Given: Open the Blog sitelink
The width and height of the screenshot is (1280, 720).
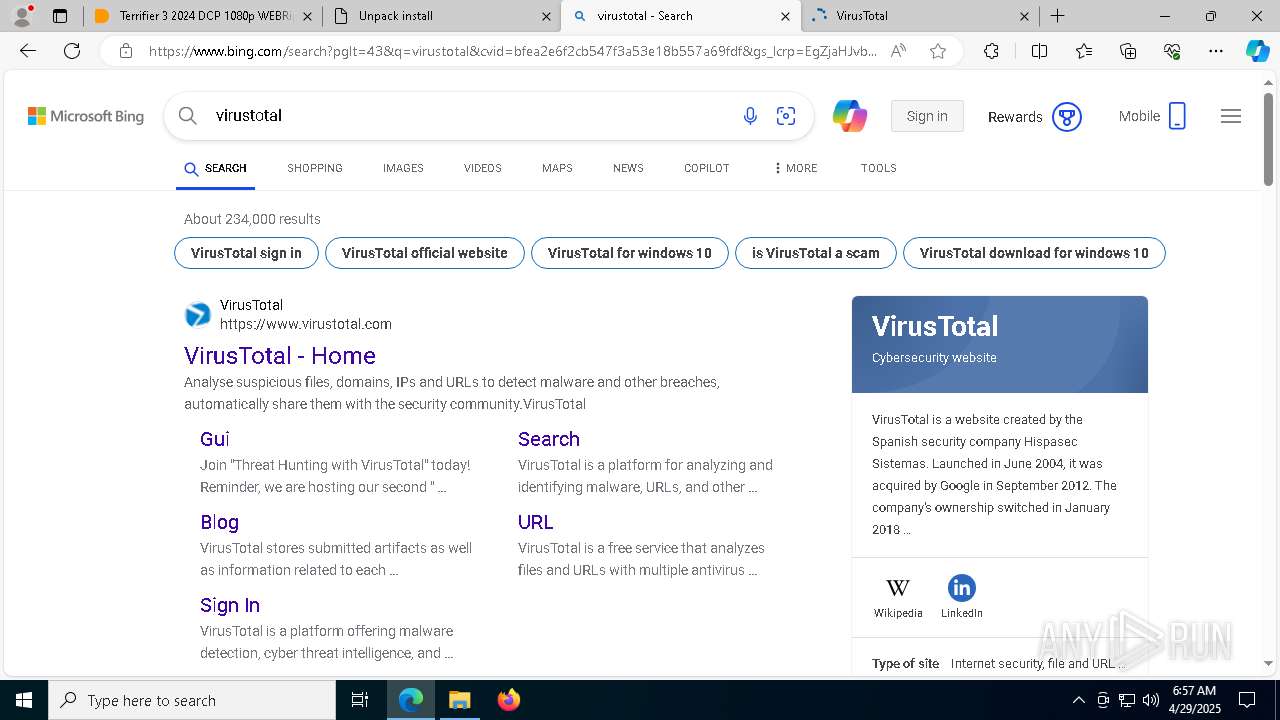Looking at the screenshot, I should (219, 522).
